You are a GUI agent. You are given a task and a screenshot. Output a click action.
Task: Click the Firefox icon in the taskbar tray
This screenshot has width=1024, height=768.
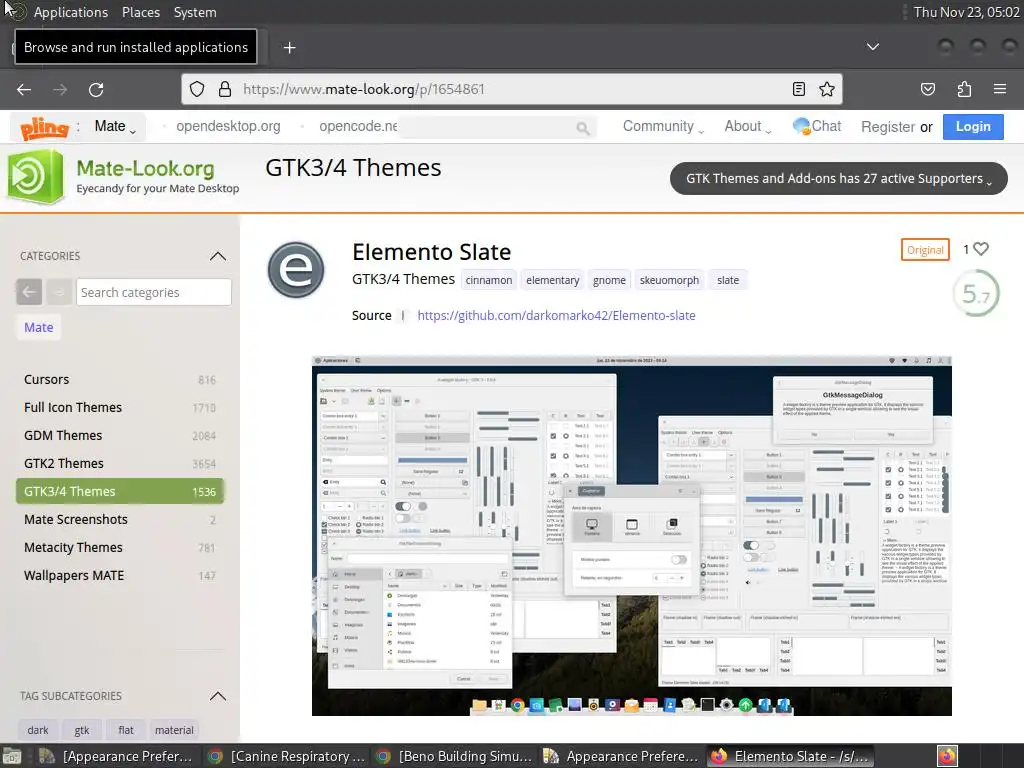pos(947,756)
